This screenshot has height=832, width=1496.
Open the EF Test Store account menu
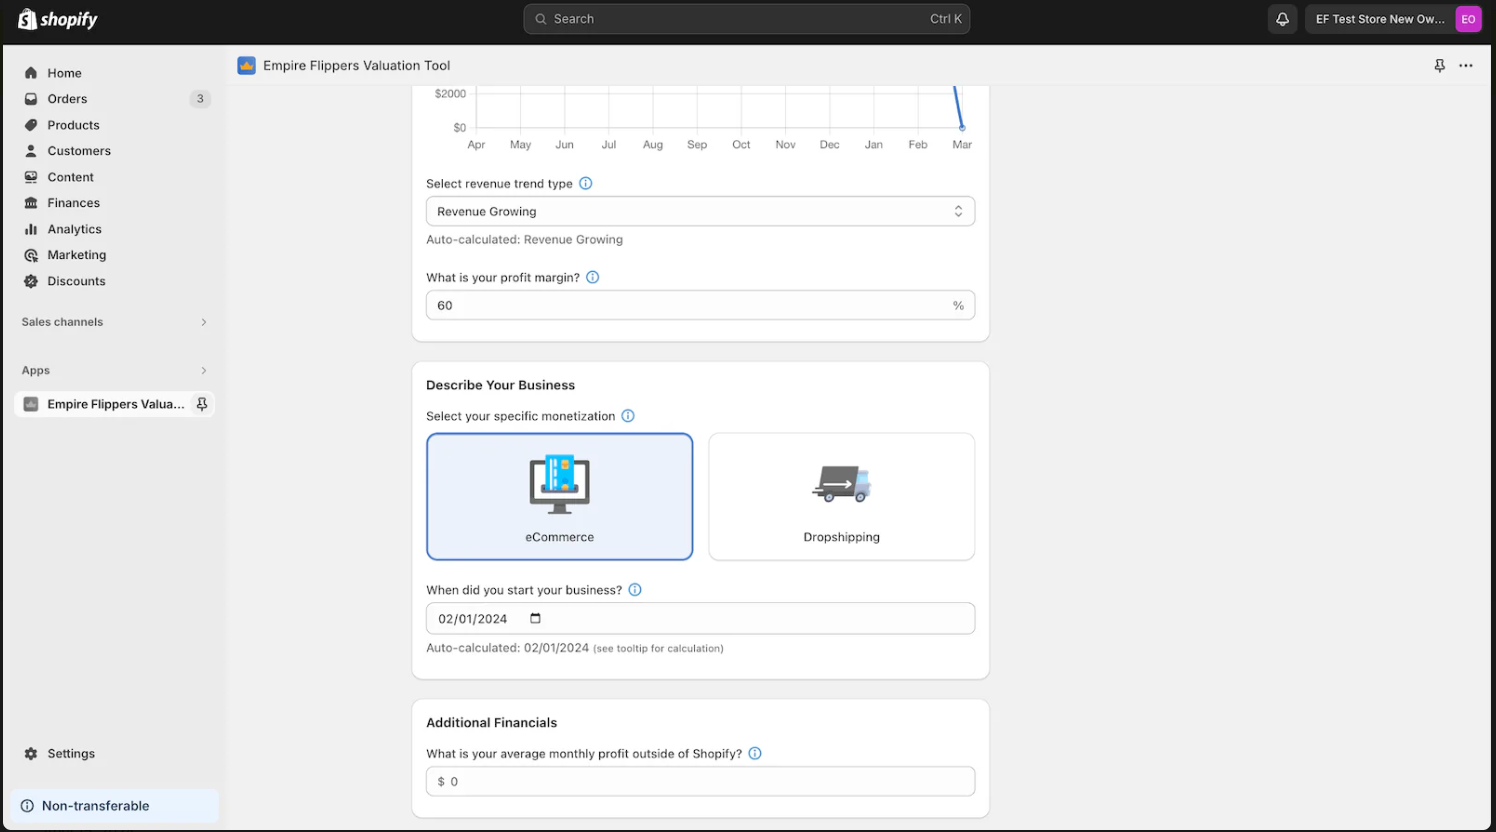[1395, 19]
